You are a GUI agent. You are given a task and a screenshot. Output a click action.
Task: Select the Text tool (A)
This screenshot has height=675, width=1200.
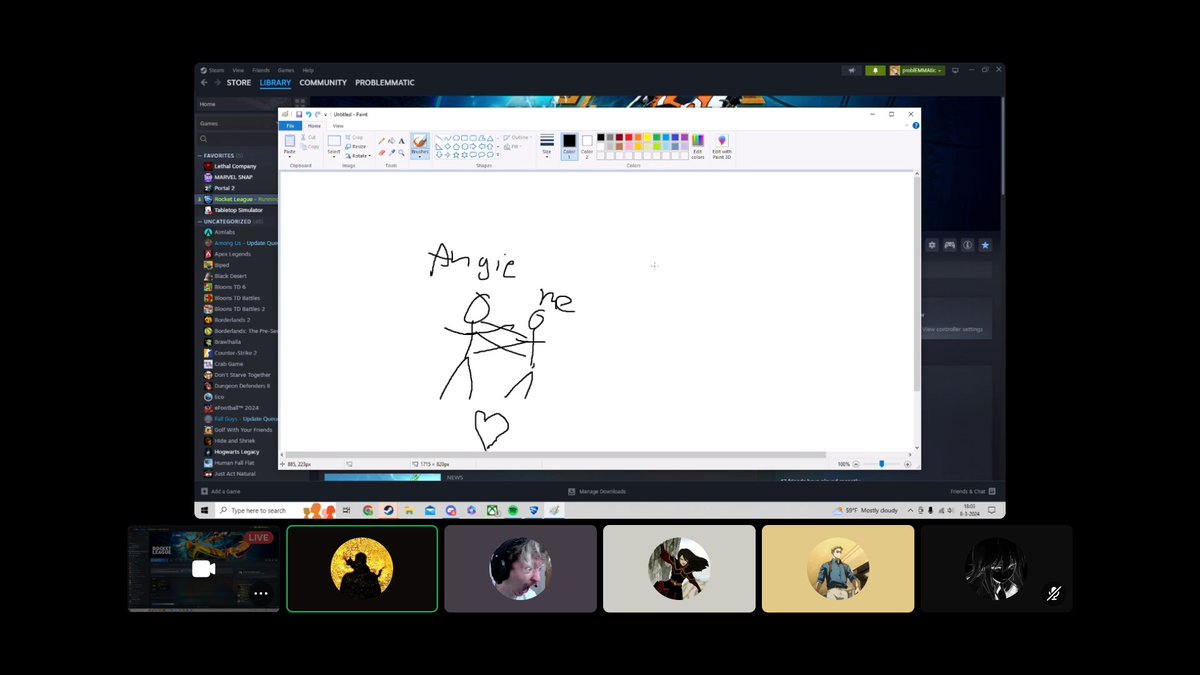pyautogui.click(x=401, y=139)
